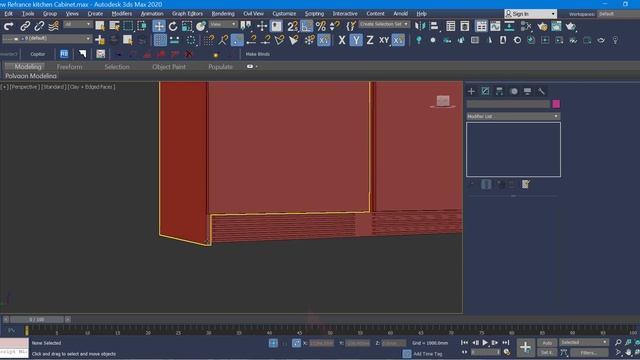Switch to the Populate ribbon tab
Viewport: 640px width, 360px height.
pos(220,67)
